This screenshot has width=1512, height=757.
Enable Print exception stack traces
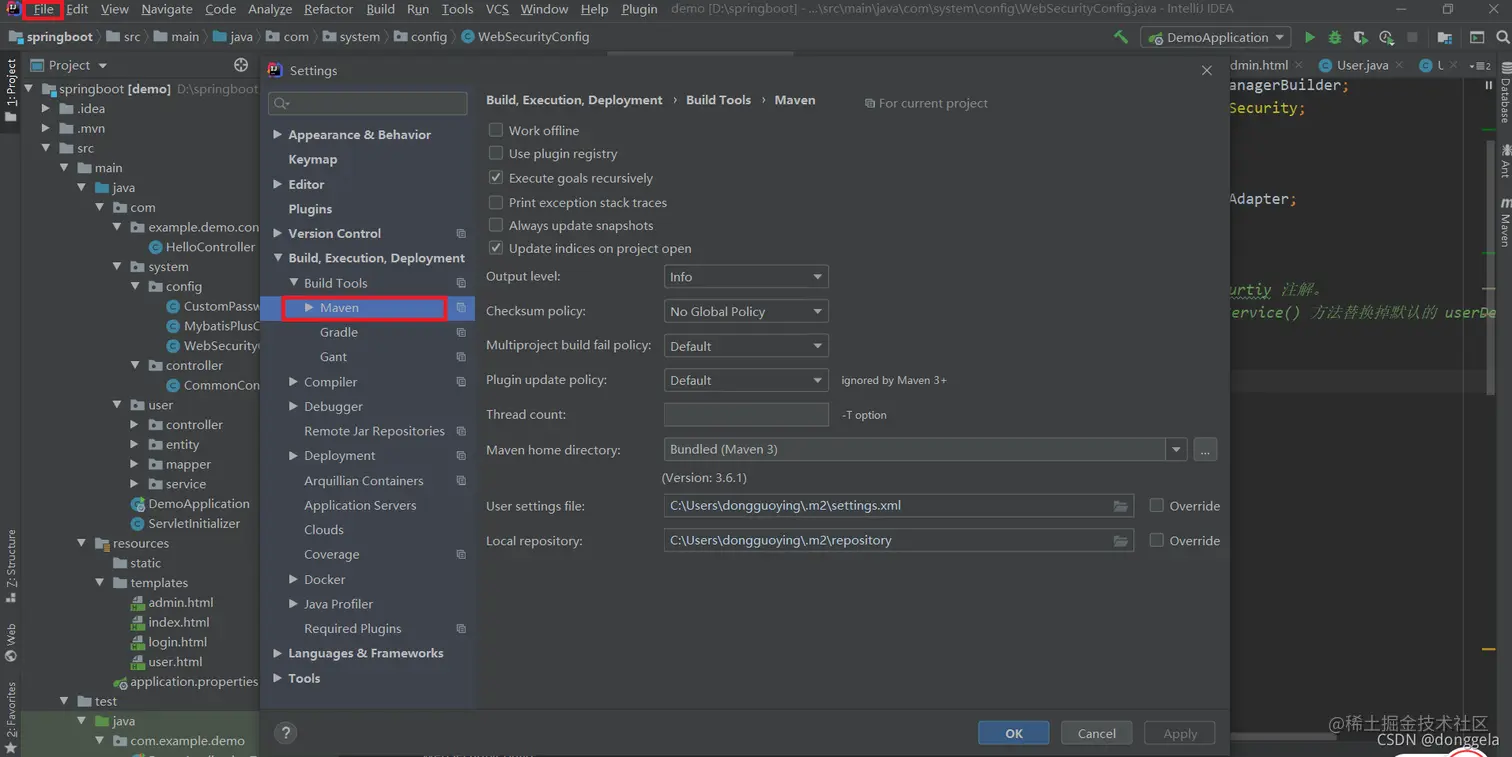point(496,201)
